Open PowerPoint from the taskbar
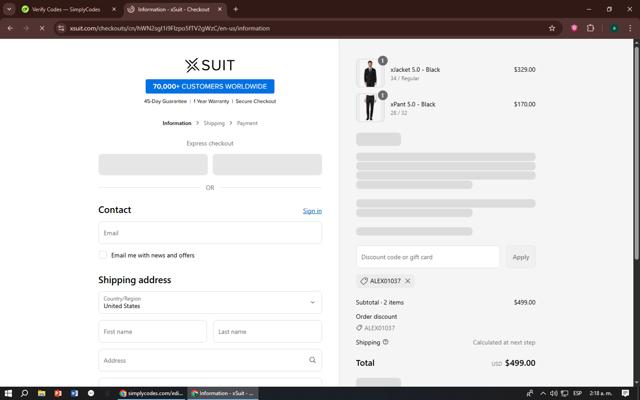Image resolution: width=640 pixels, height=400 pixels. (58, 393)
